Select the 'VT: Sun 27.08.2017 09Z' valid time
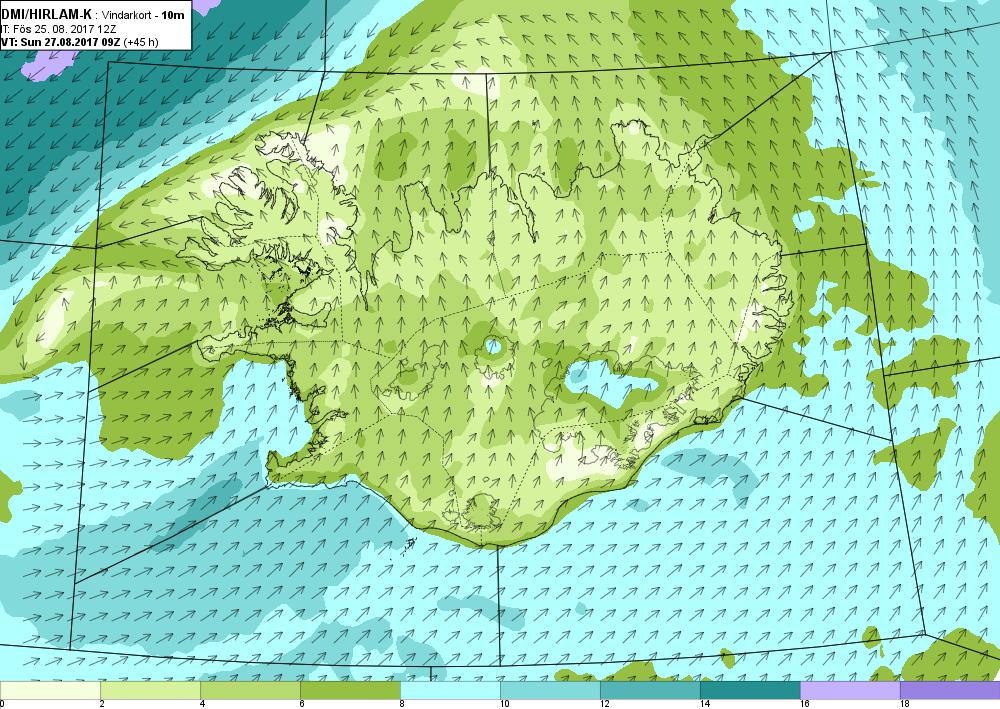This screenshot has width=1000, height=709. (x=61, y=43)
